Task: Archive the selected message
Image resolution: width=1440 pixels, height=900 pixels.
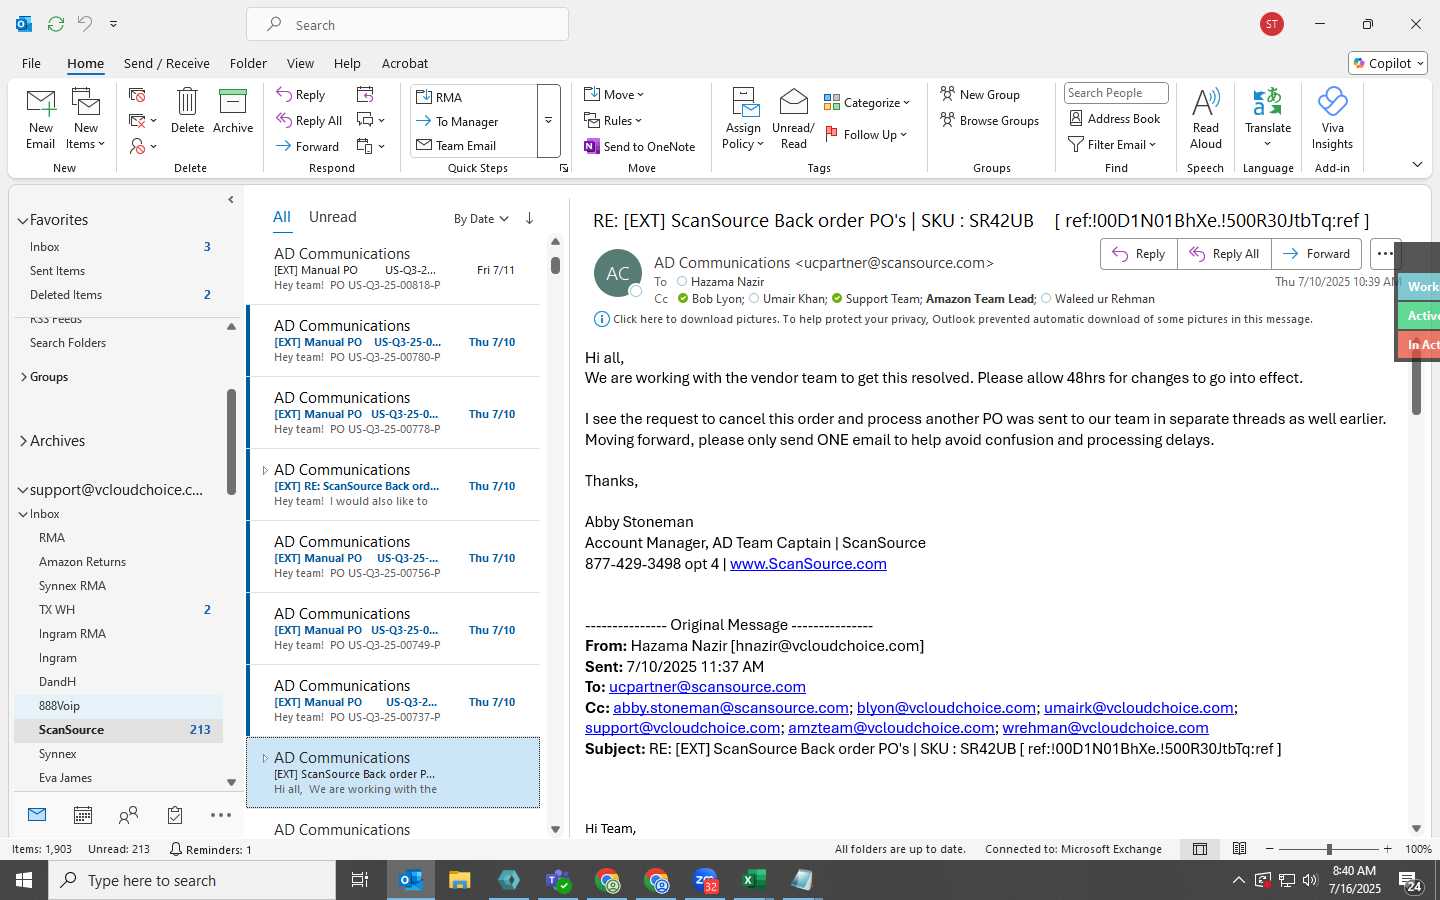Action: coord(233,110)
